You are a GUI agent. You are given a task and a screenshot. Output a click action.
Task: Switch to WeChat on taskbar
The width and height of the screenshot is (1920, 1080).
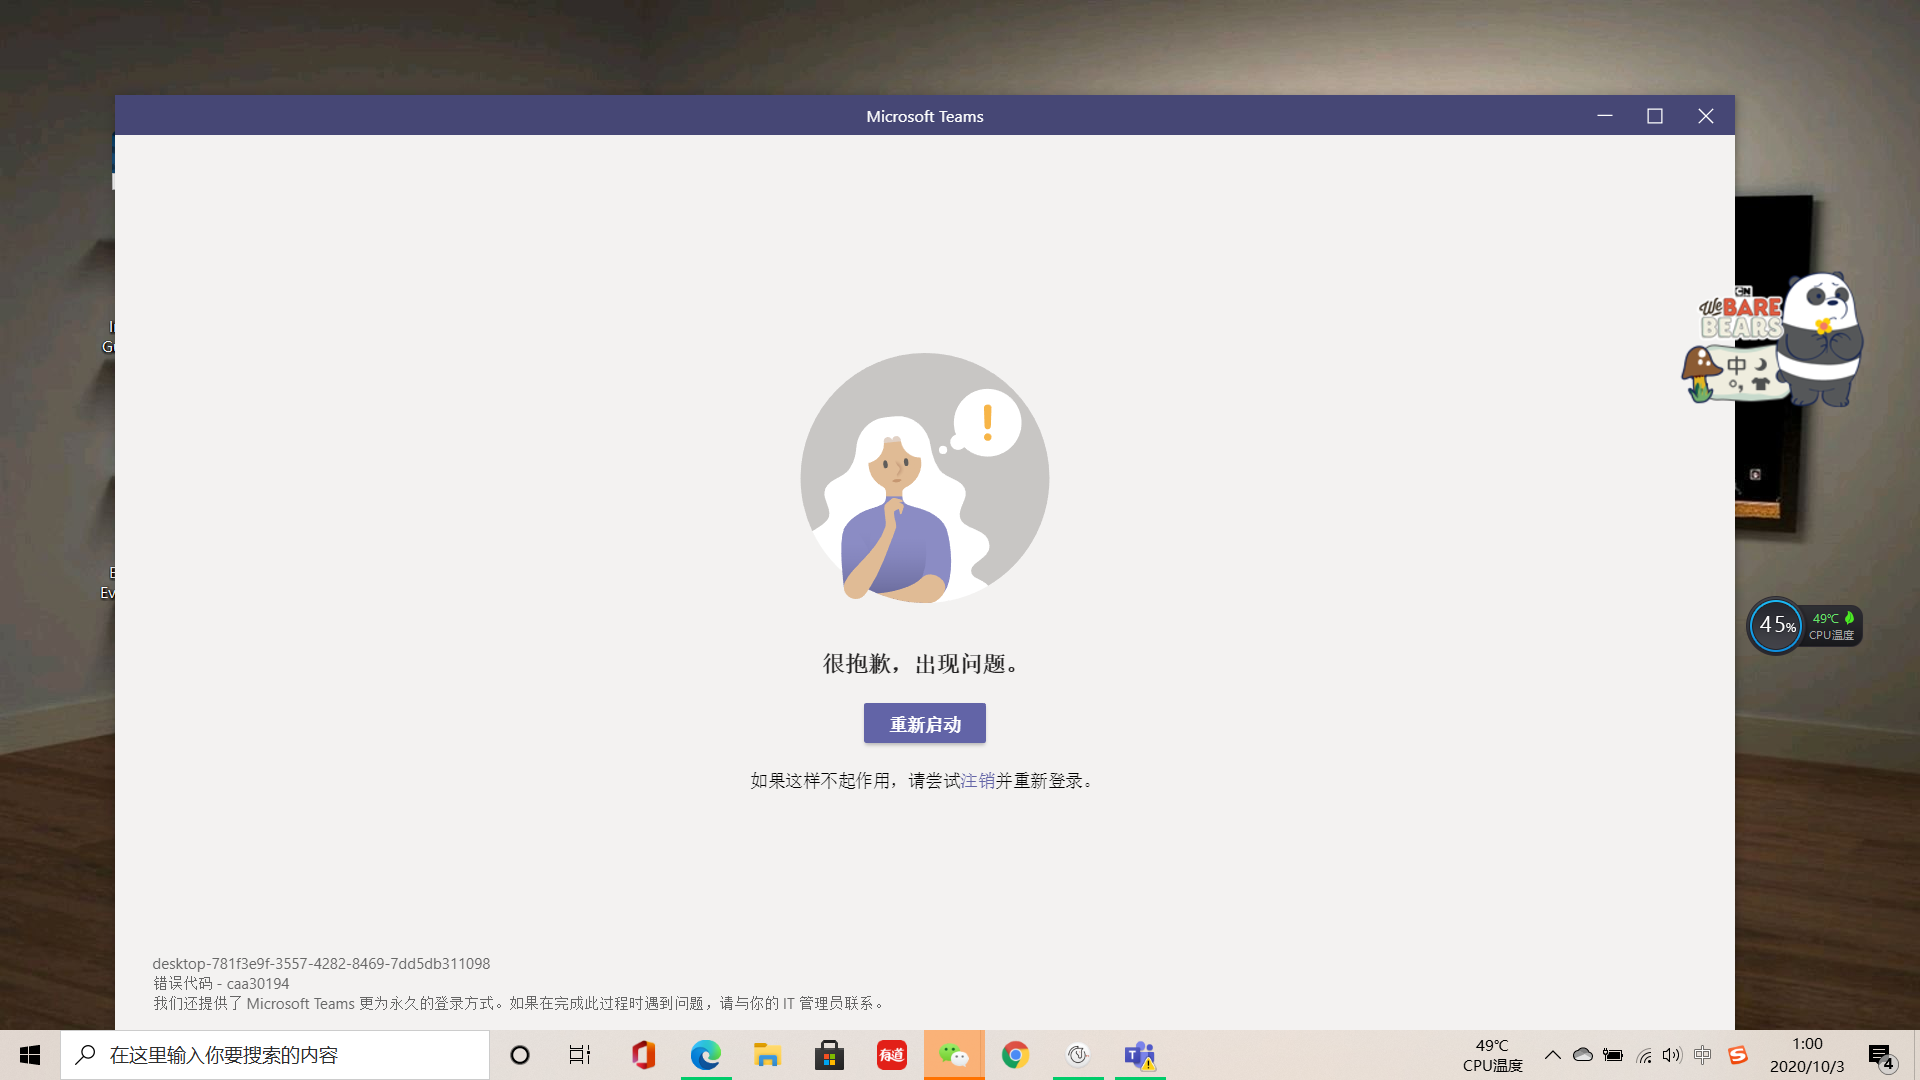(x=954, y=1055)
